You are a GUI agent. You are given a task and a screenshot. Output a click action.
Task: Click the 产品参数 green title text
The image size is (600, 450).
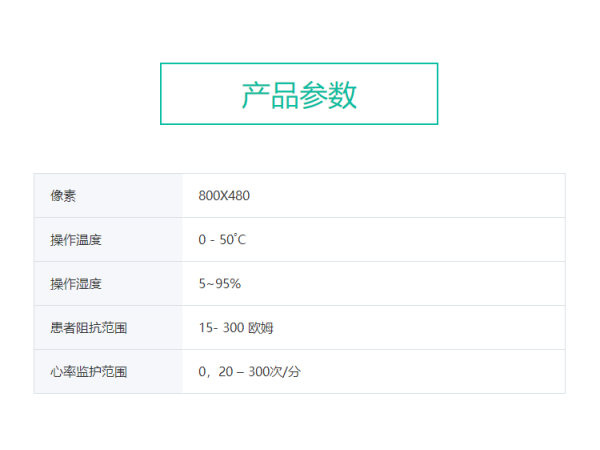coord(299,95)
